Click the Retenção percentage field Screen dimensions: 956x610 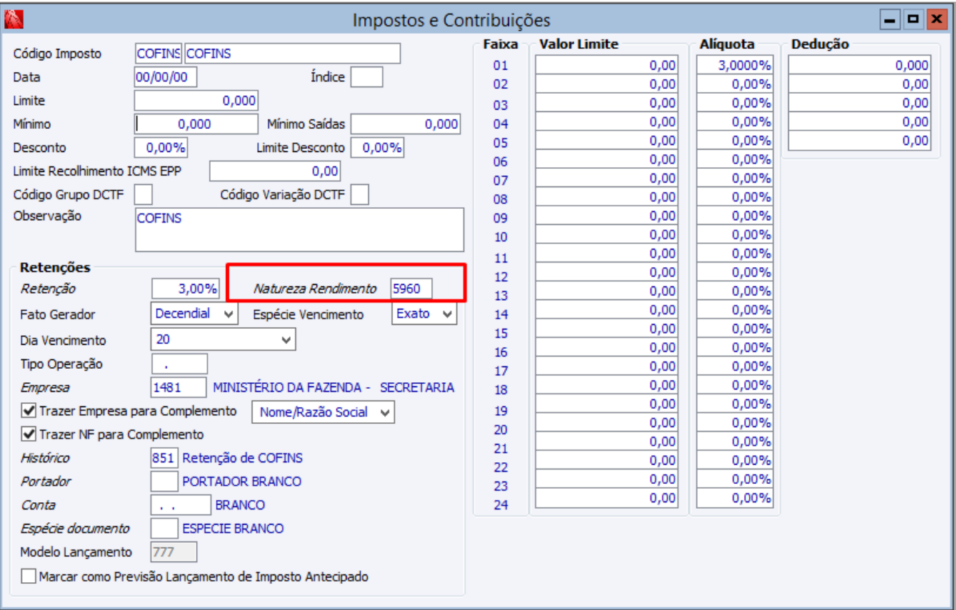tap(185, 288)
